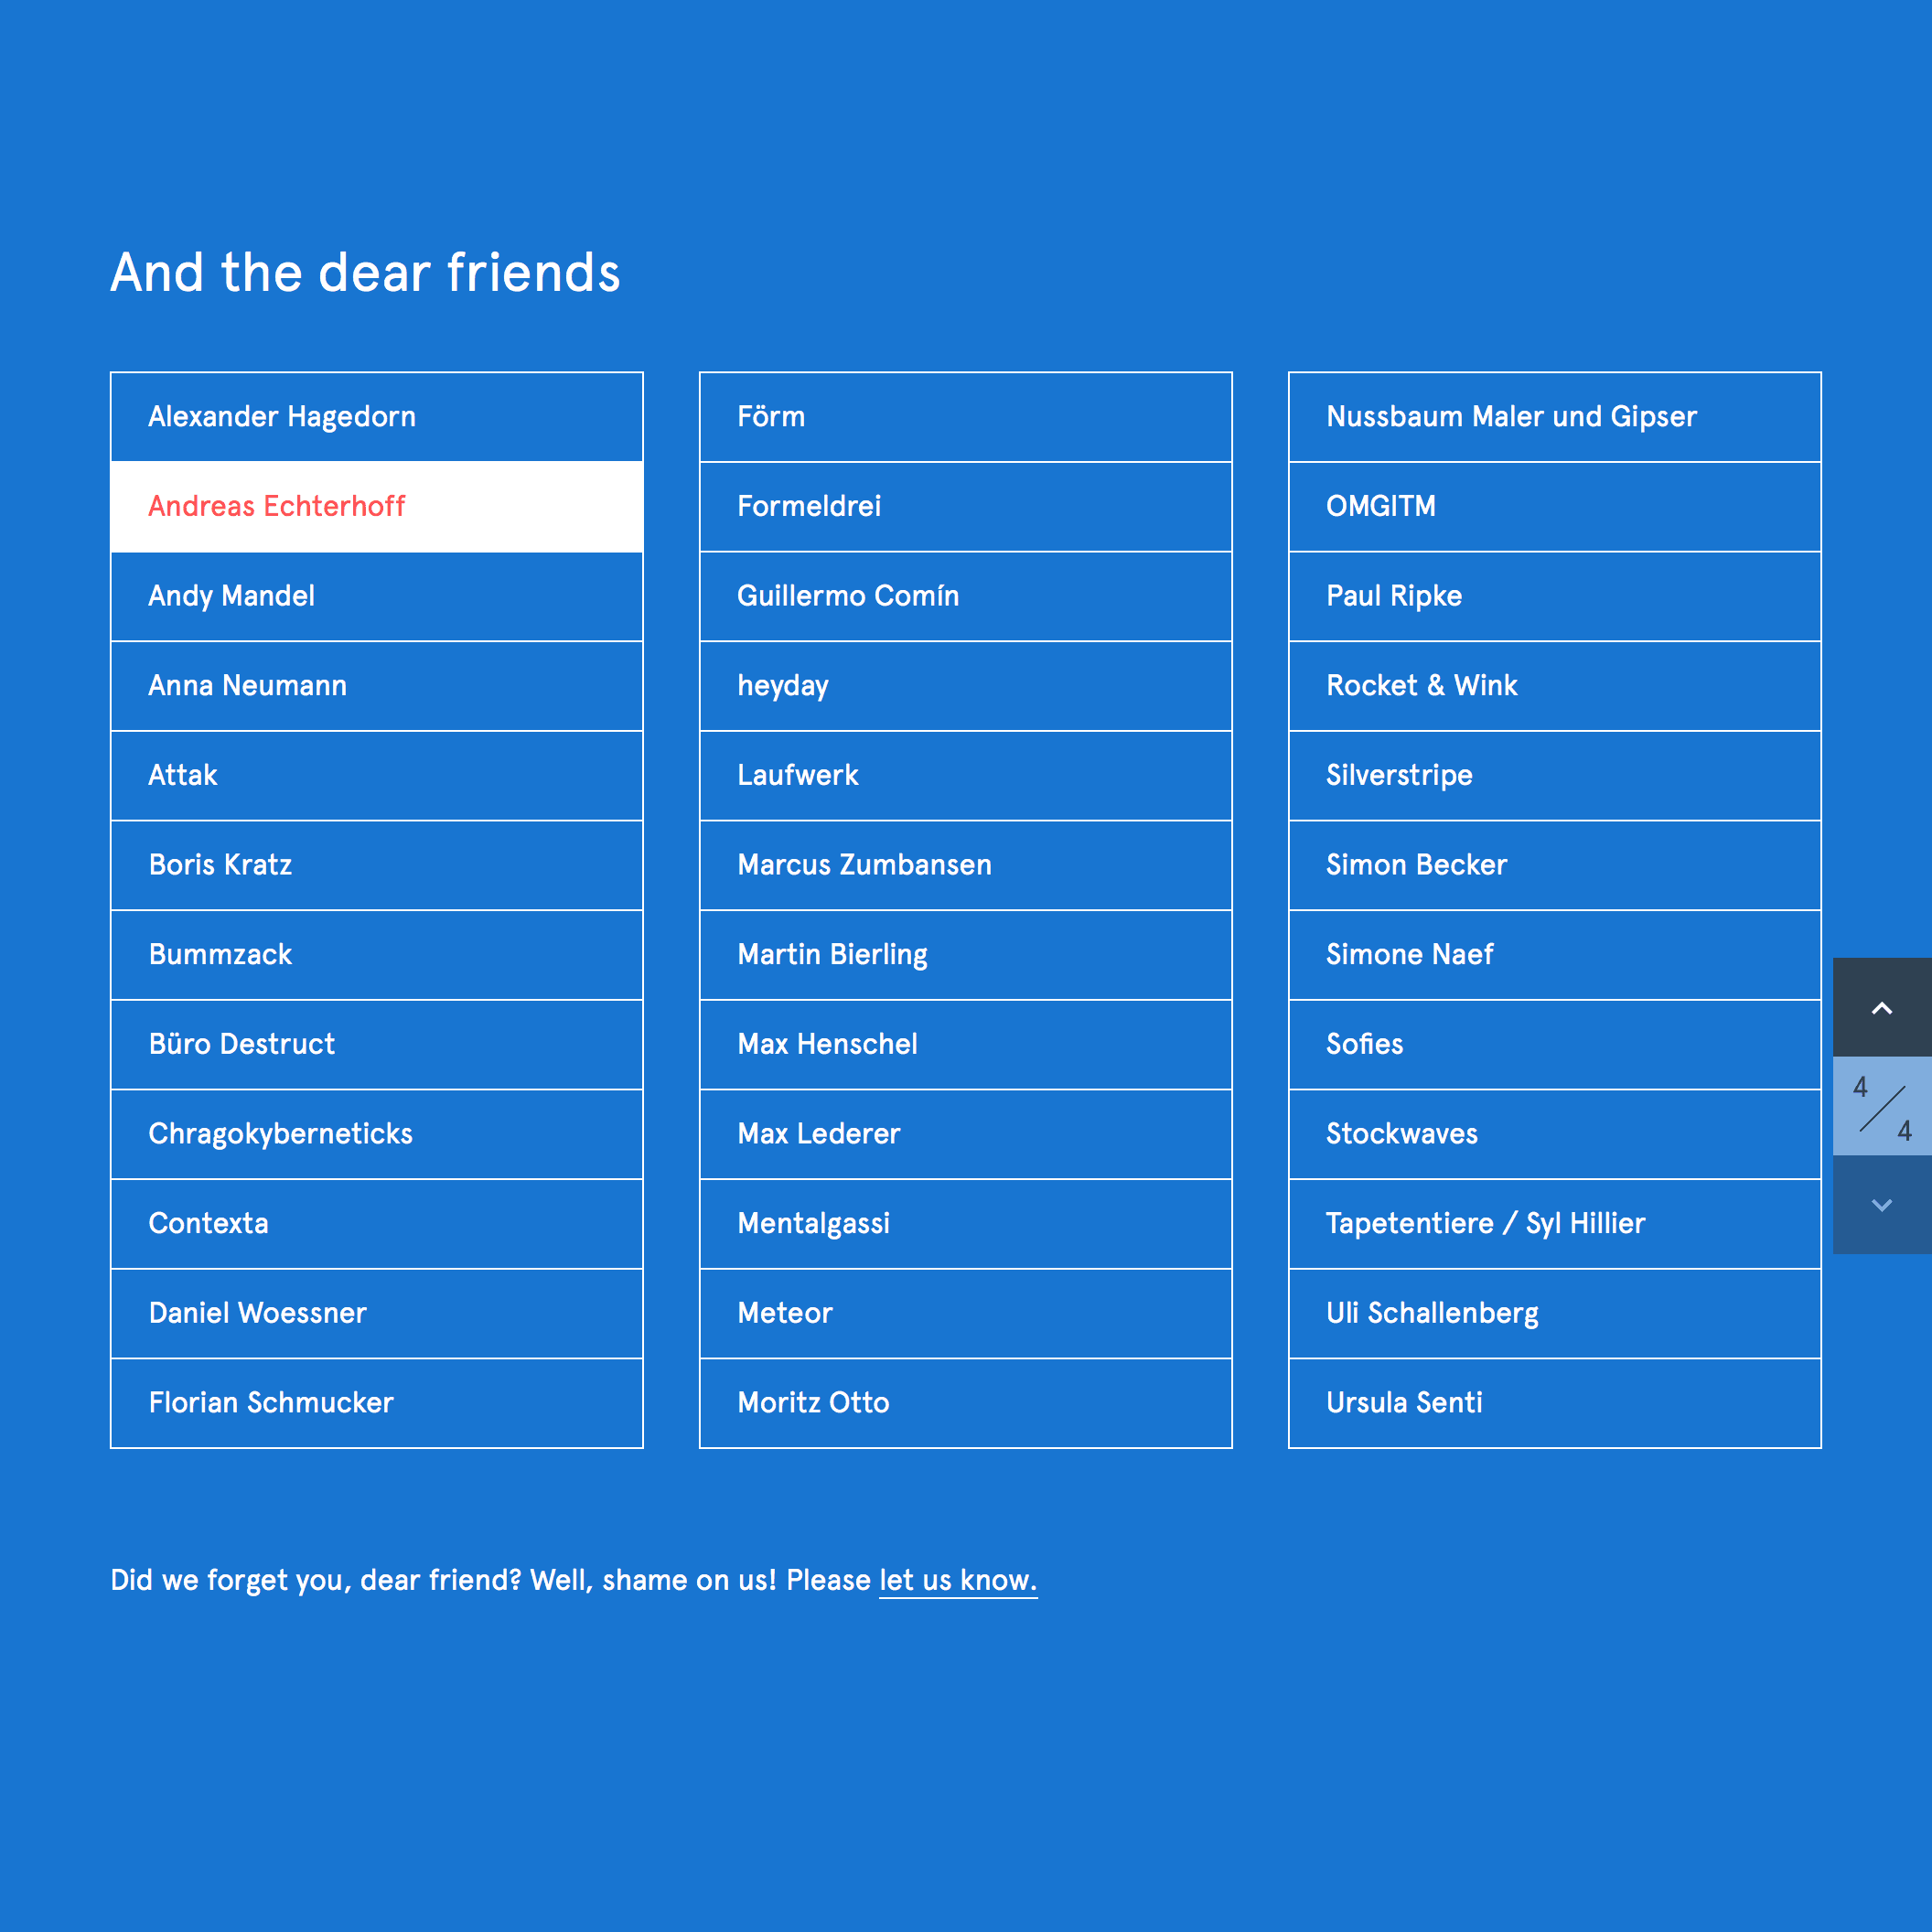Visit Uli Schallenberg's link
This screenshot has height=1932, width=1932.
pos(1555,1313)
